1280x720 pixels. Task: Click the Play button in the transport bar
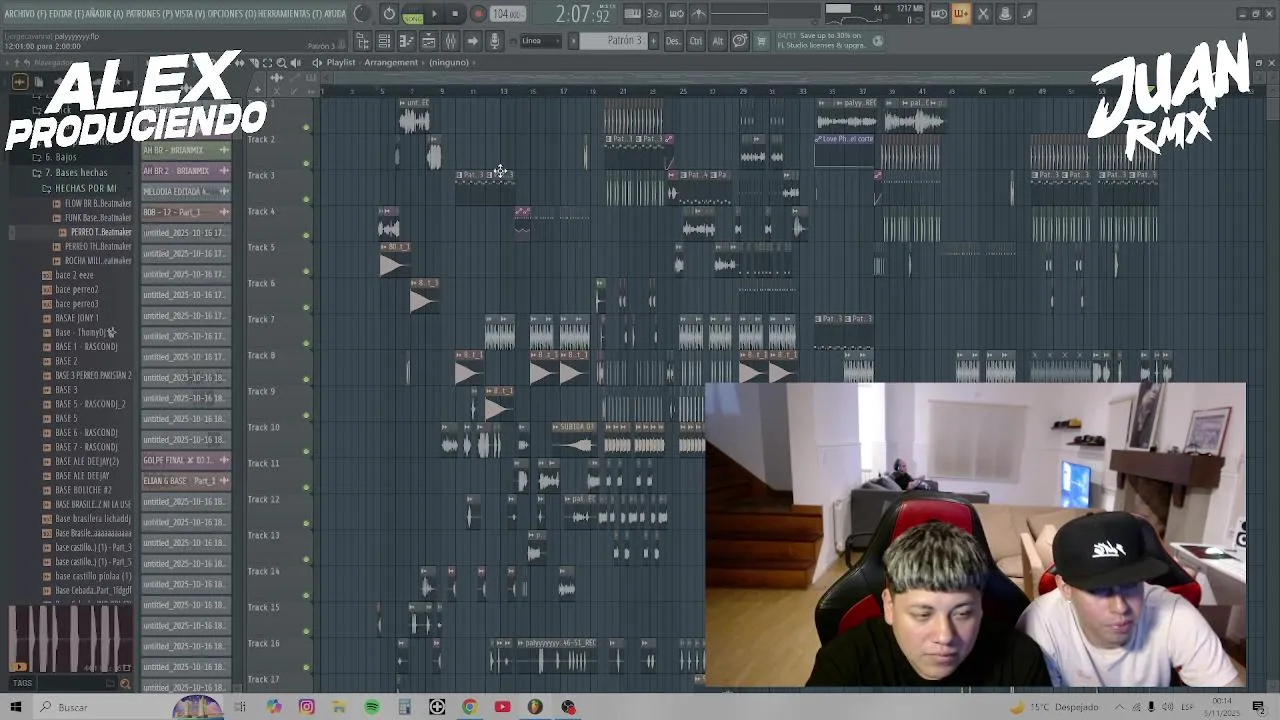[x=434, y=14]
